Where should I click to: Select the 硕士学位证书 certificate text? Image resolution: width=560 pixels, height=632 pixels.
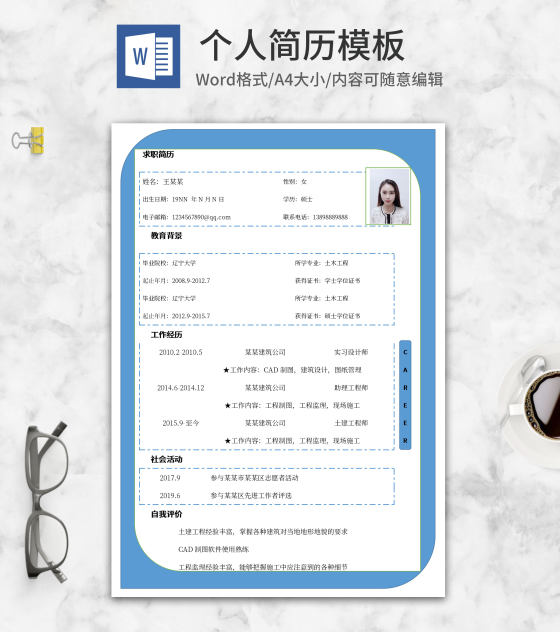coord(342,316)
